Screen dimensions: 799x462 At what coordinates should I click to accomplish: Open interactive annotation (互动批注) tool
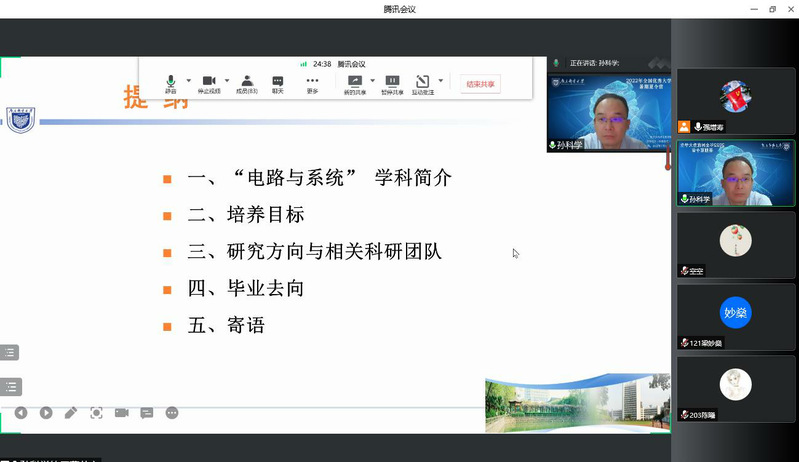pos(422,83)
